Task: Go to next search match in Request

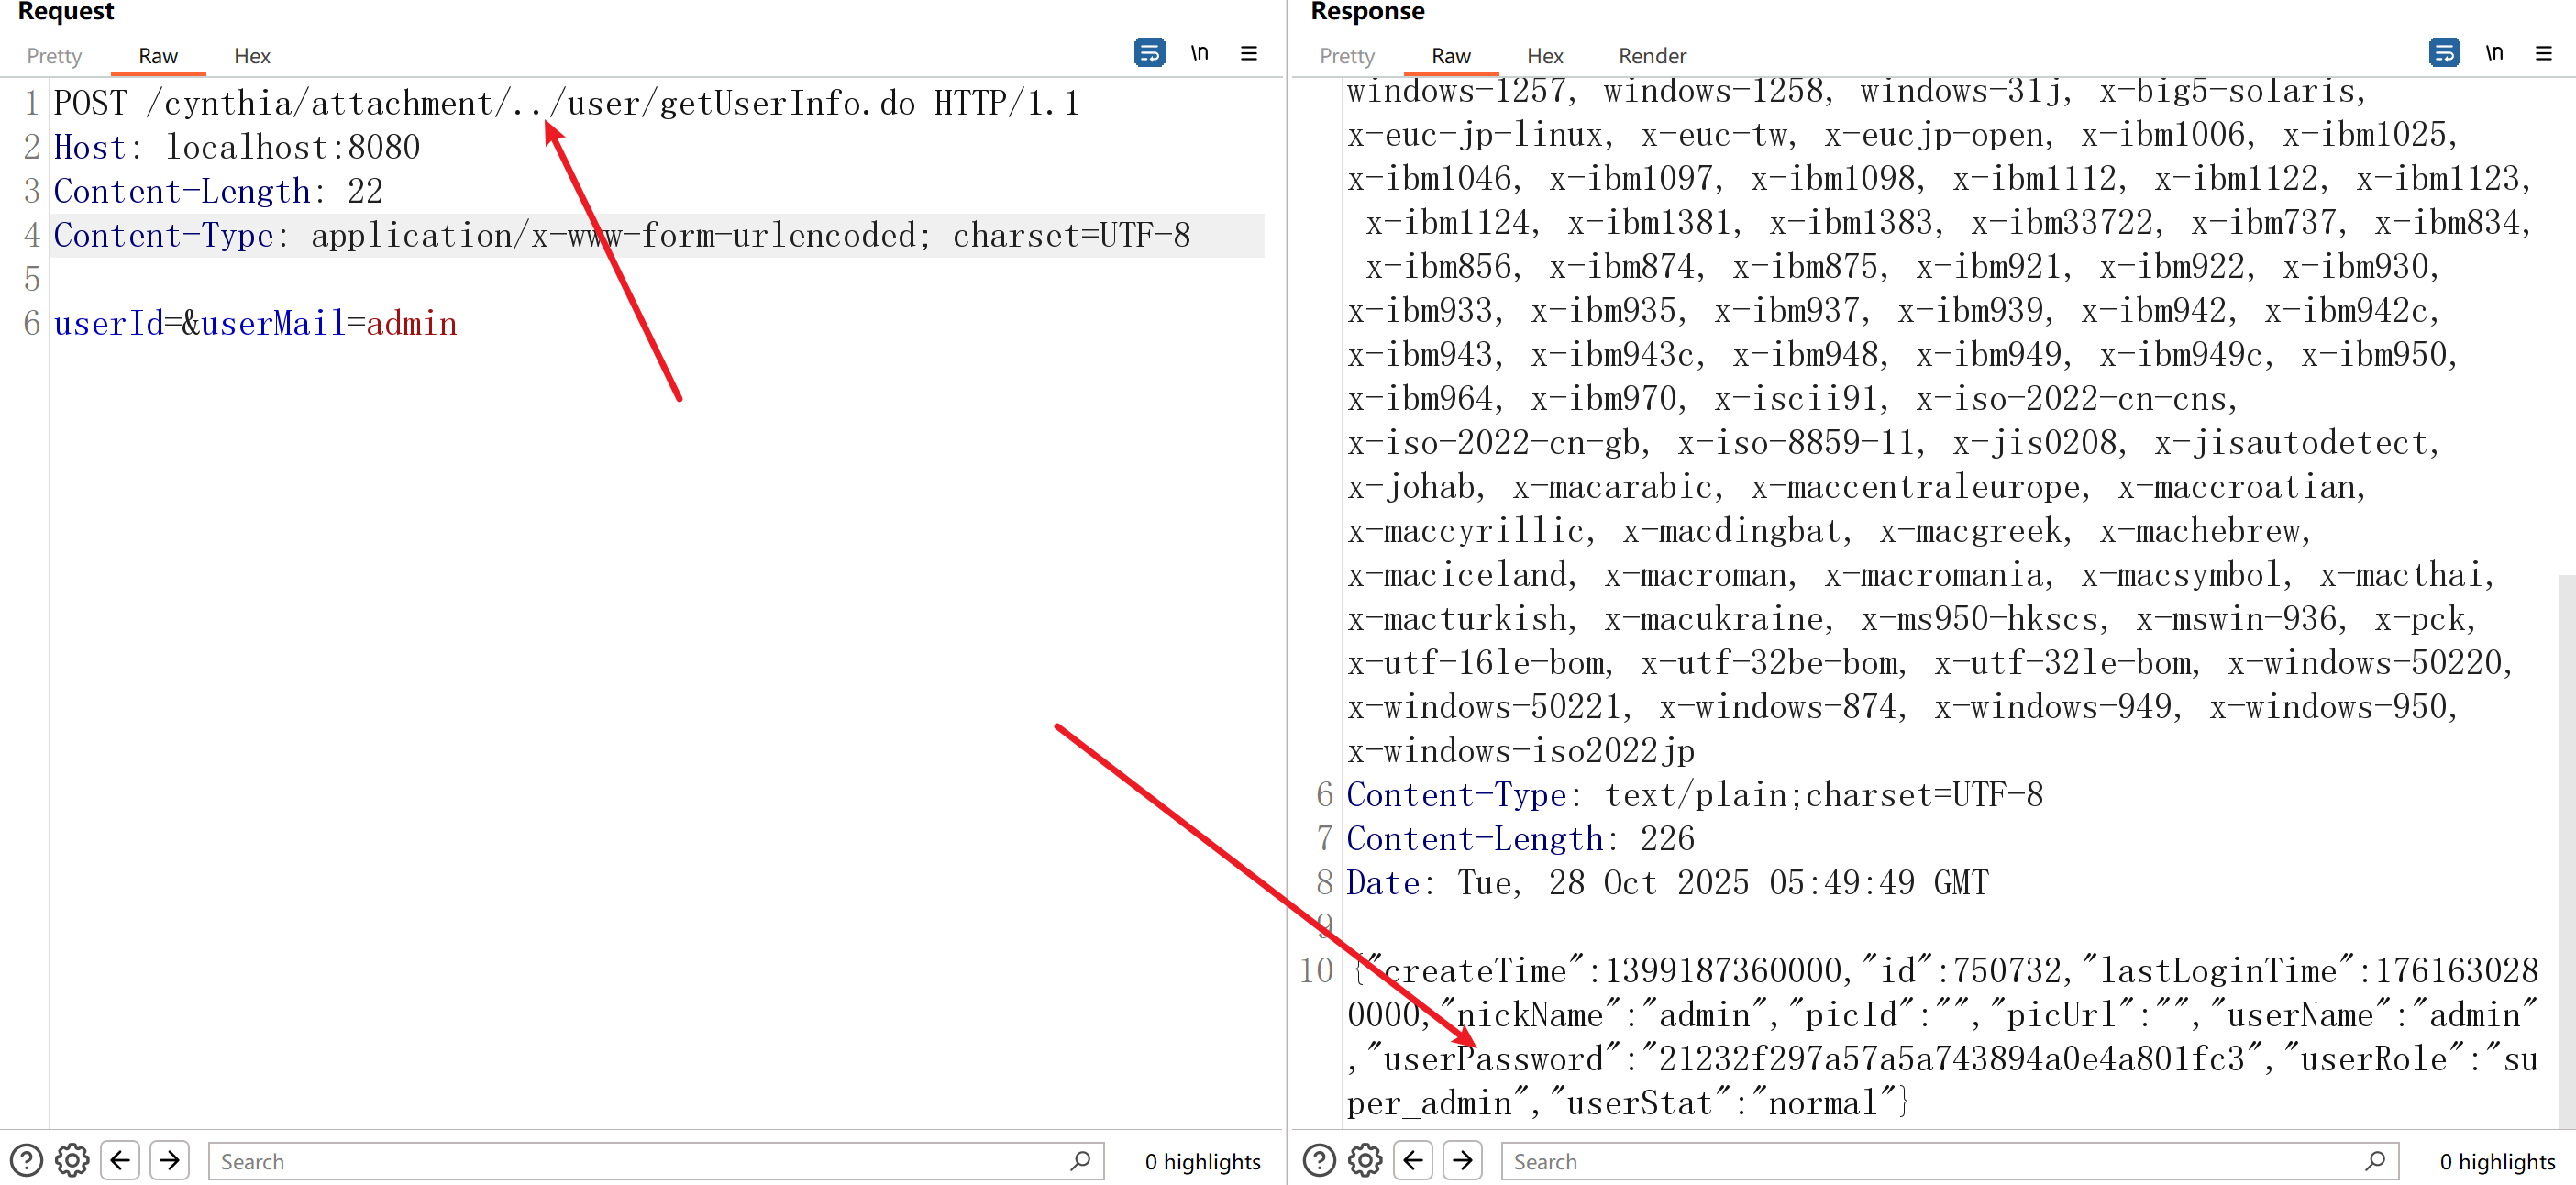Action: click(169, 1160)
